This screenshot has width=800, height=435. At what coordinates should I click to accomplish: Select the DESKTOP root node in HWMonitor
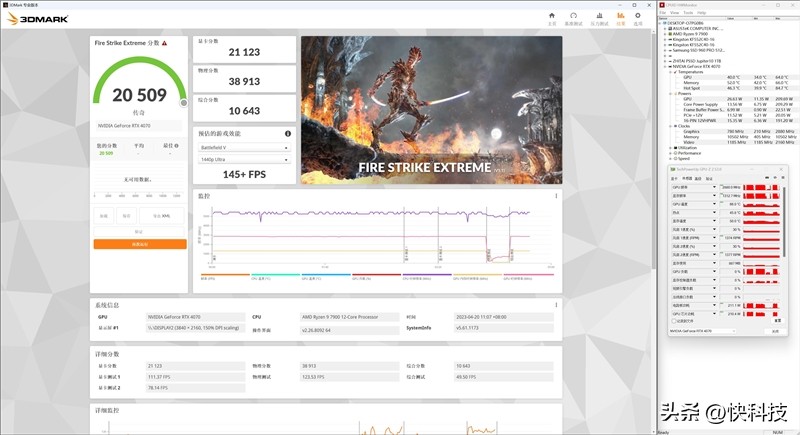[x=685, y=23]
